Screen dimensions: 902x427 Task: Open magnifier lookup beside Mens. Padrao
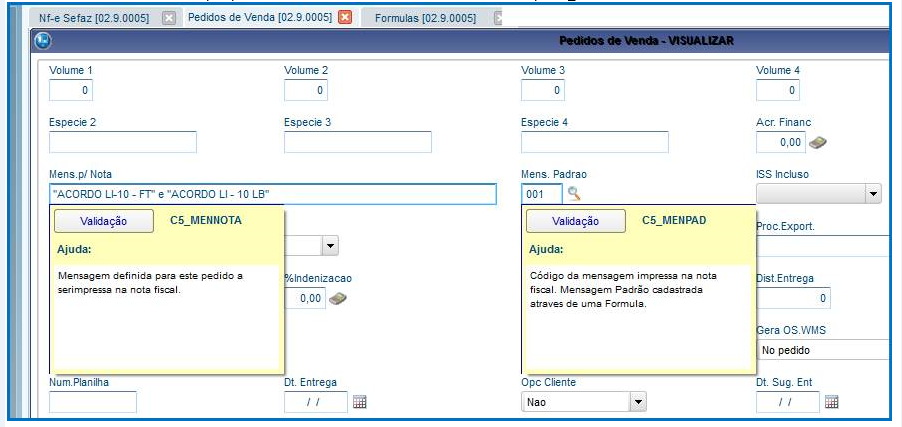click(x=574, y=194)
